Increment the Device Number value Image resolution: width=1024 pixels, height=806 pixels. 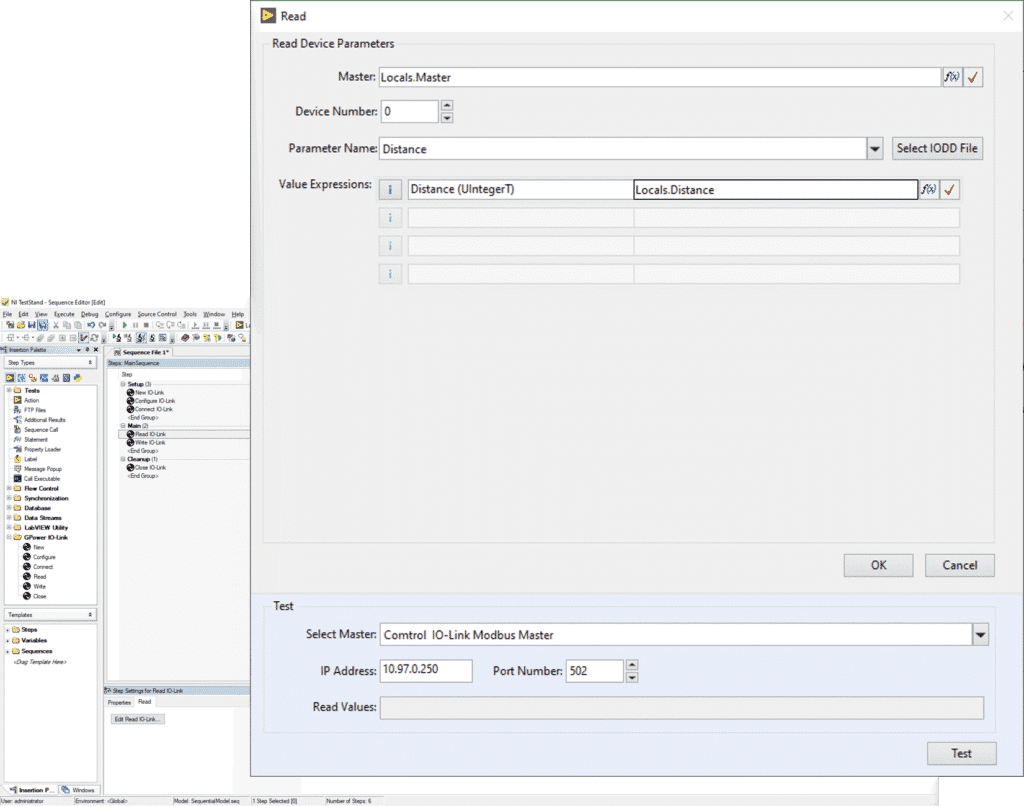tap(447, 105)
